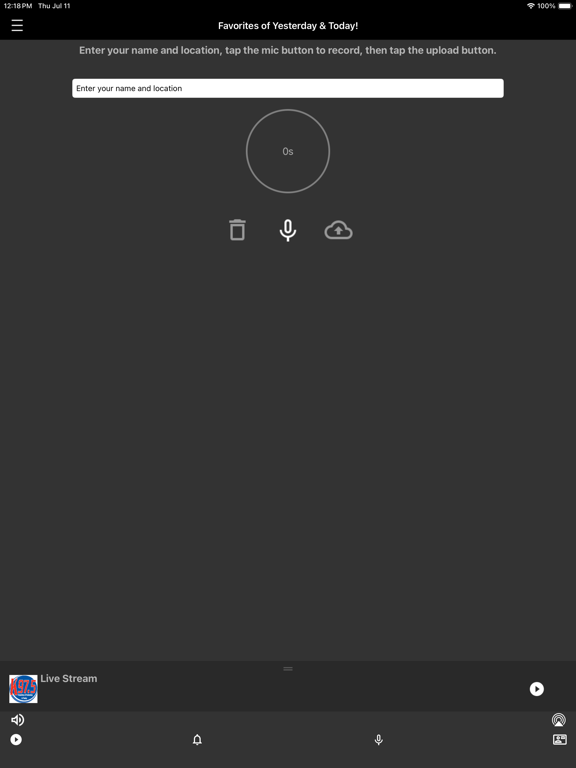This screenshot has height=768, width=576.
Task: Play the Live Stream from mini-player
Action: (537, 689)
